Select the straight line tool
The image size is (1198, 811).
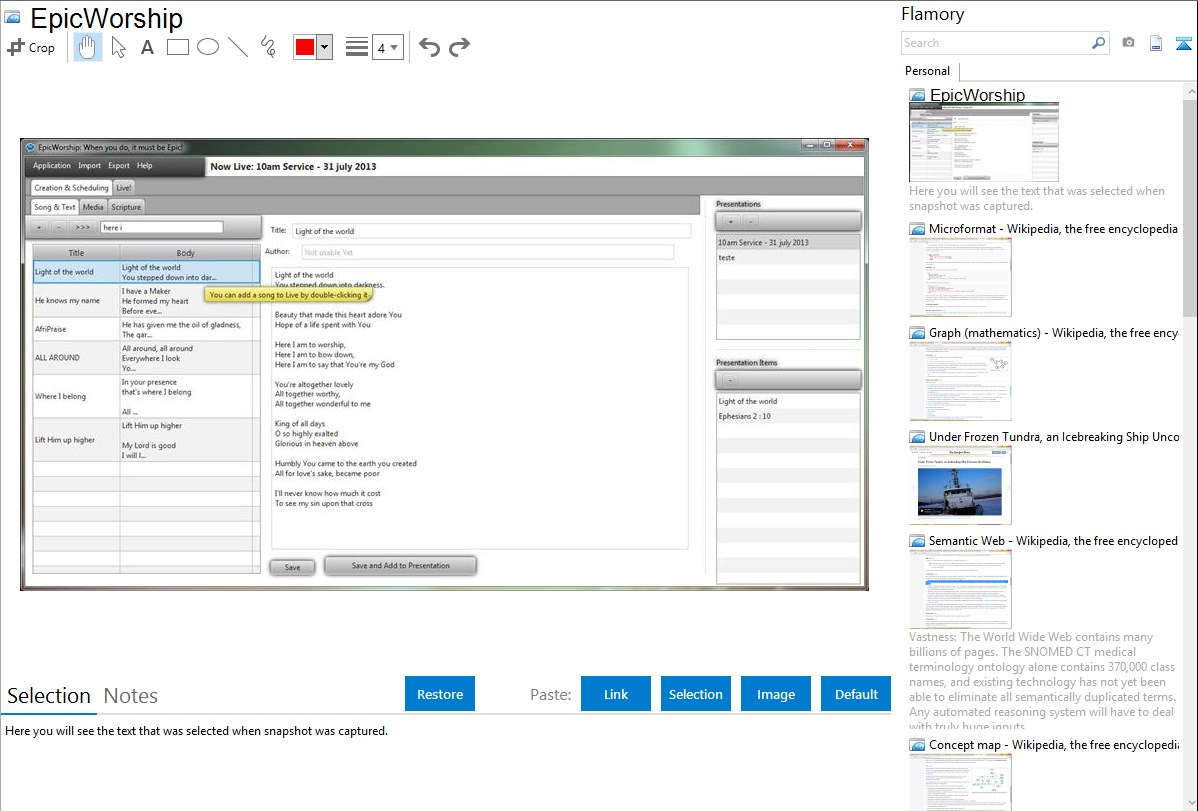(x=238, y=47)
